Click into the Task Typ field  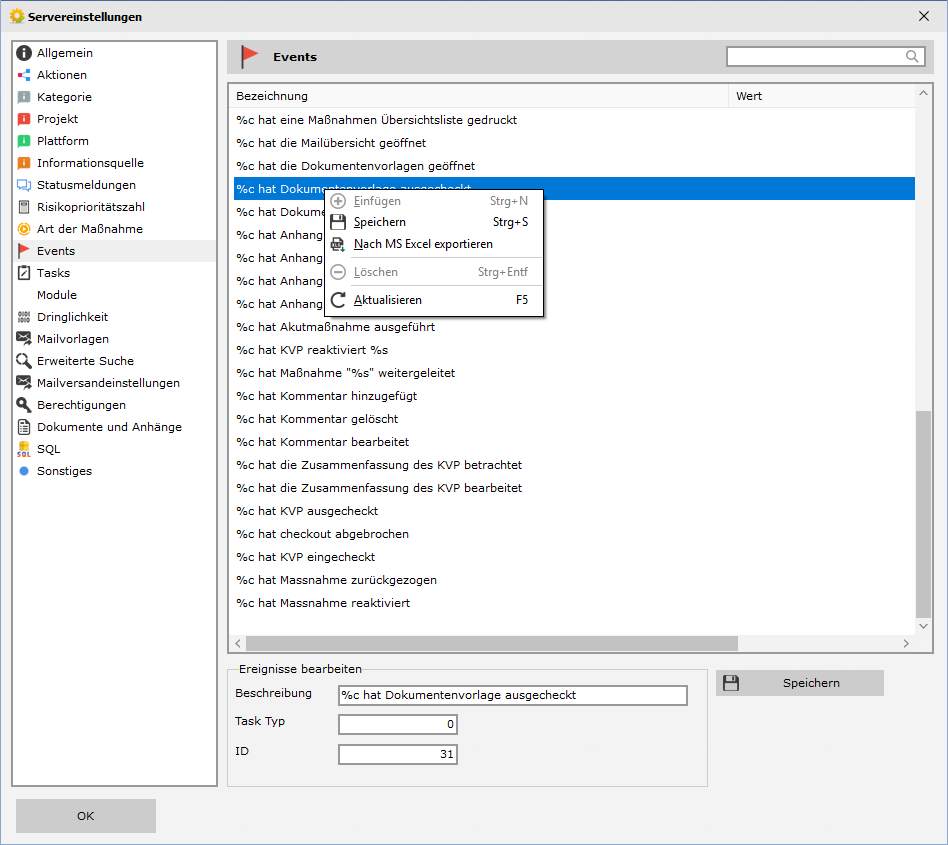coord(398,724)
